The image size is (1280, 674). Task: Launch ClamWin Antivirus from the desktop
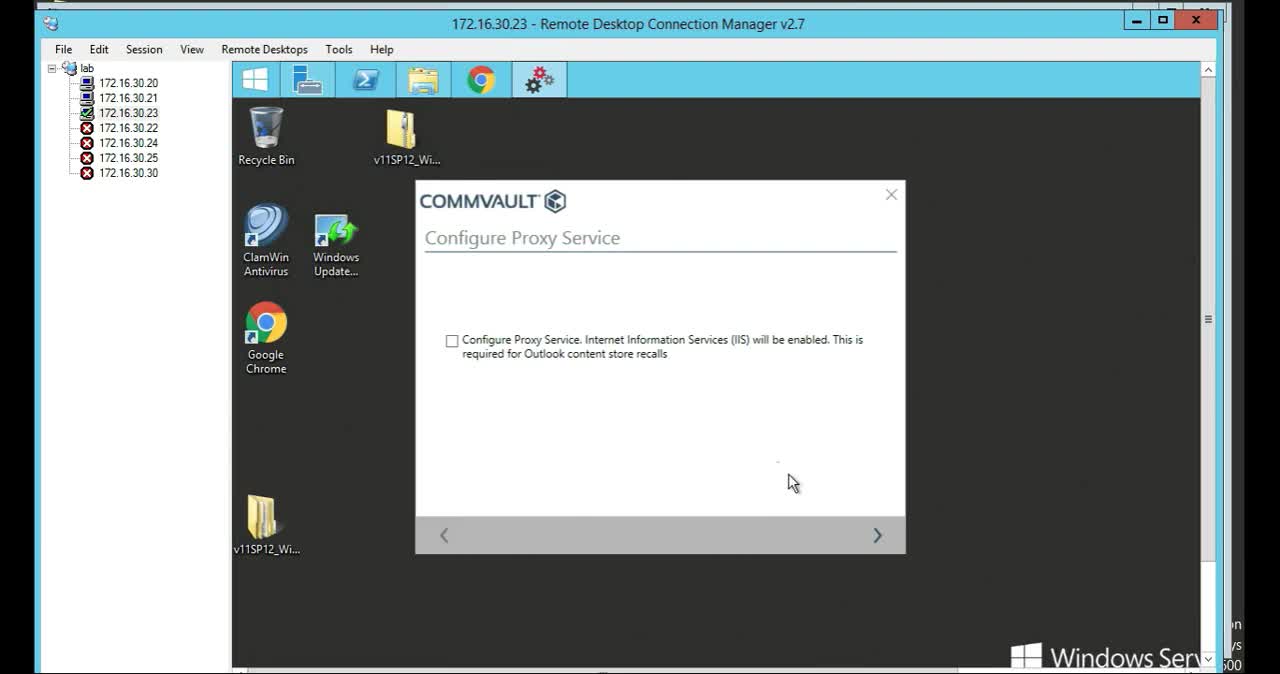click(265, 225)
